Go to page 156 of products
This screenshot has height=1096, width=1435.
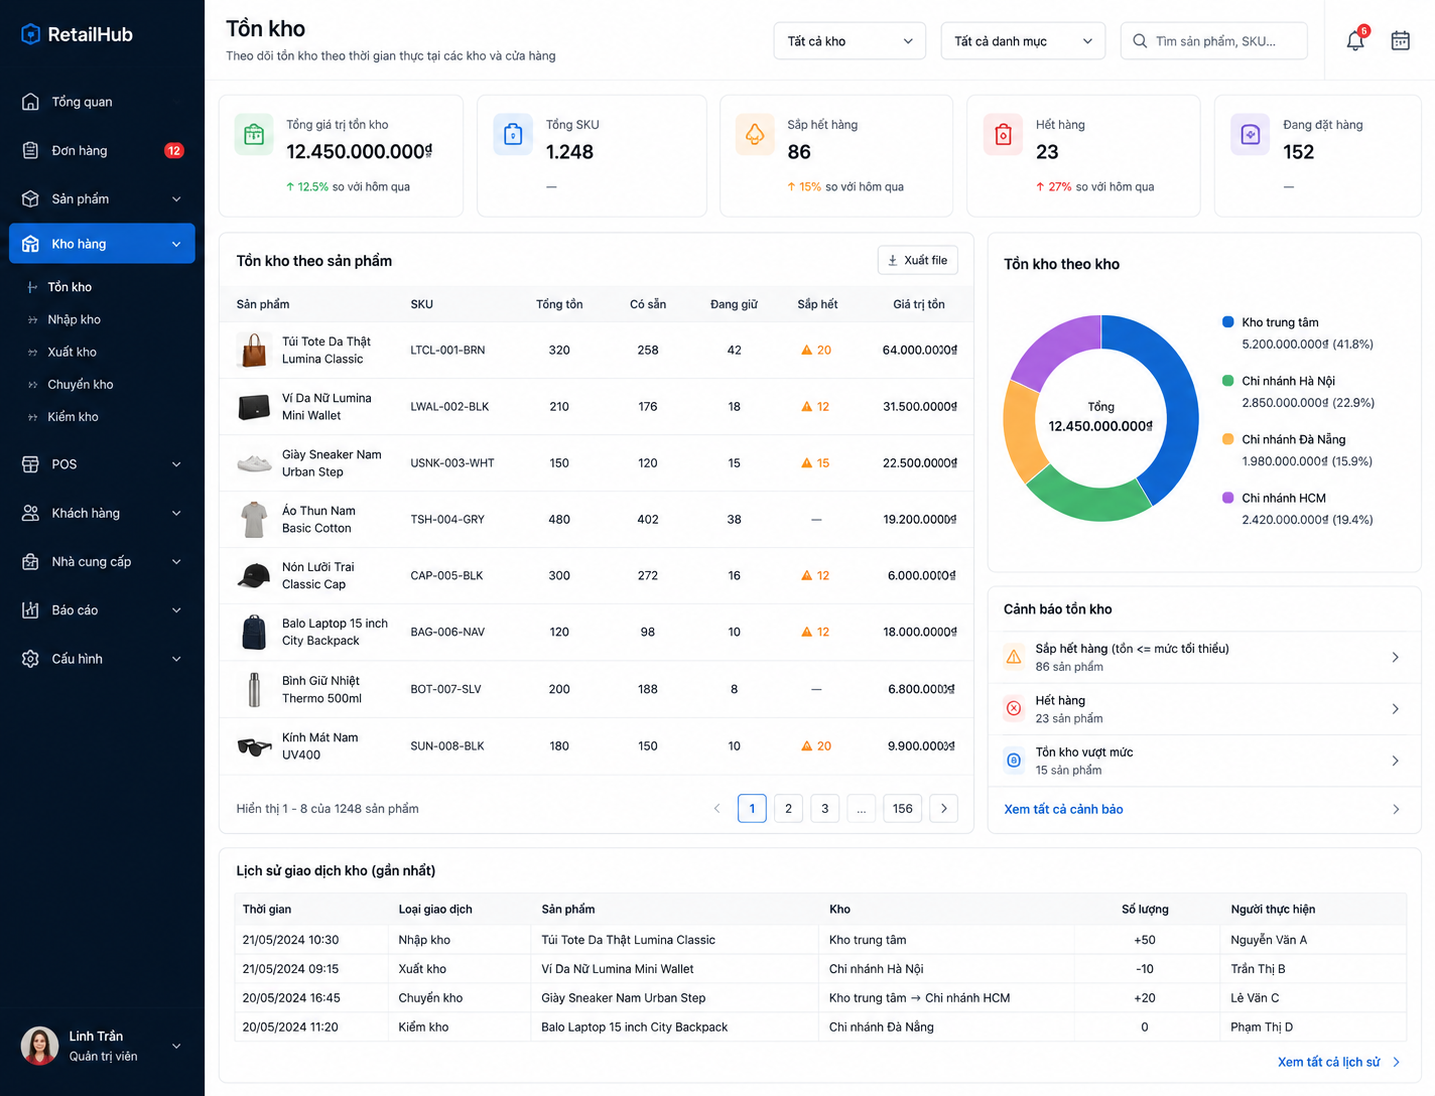903,808
